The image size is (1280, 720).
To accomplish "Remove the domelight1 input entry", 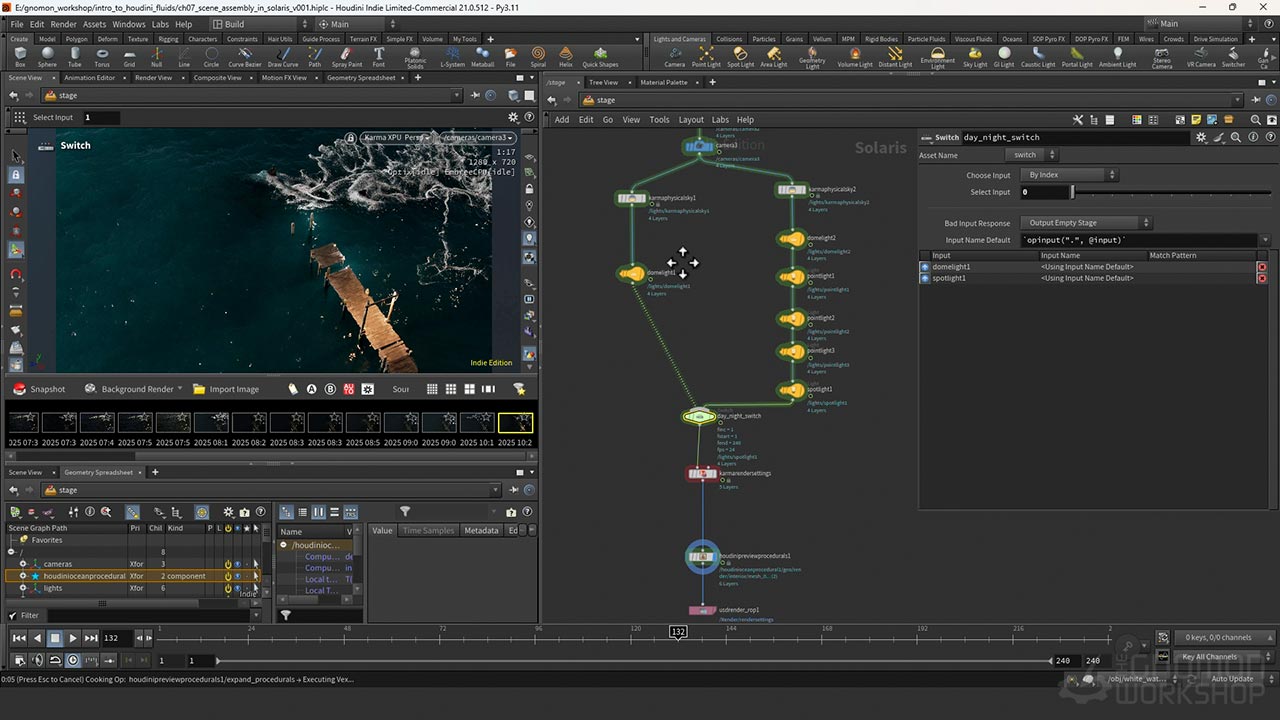I will [1262, 267].
